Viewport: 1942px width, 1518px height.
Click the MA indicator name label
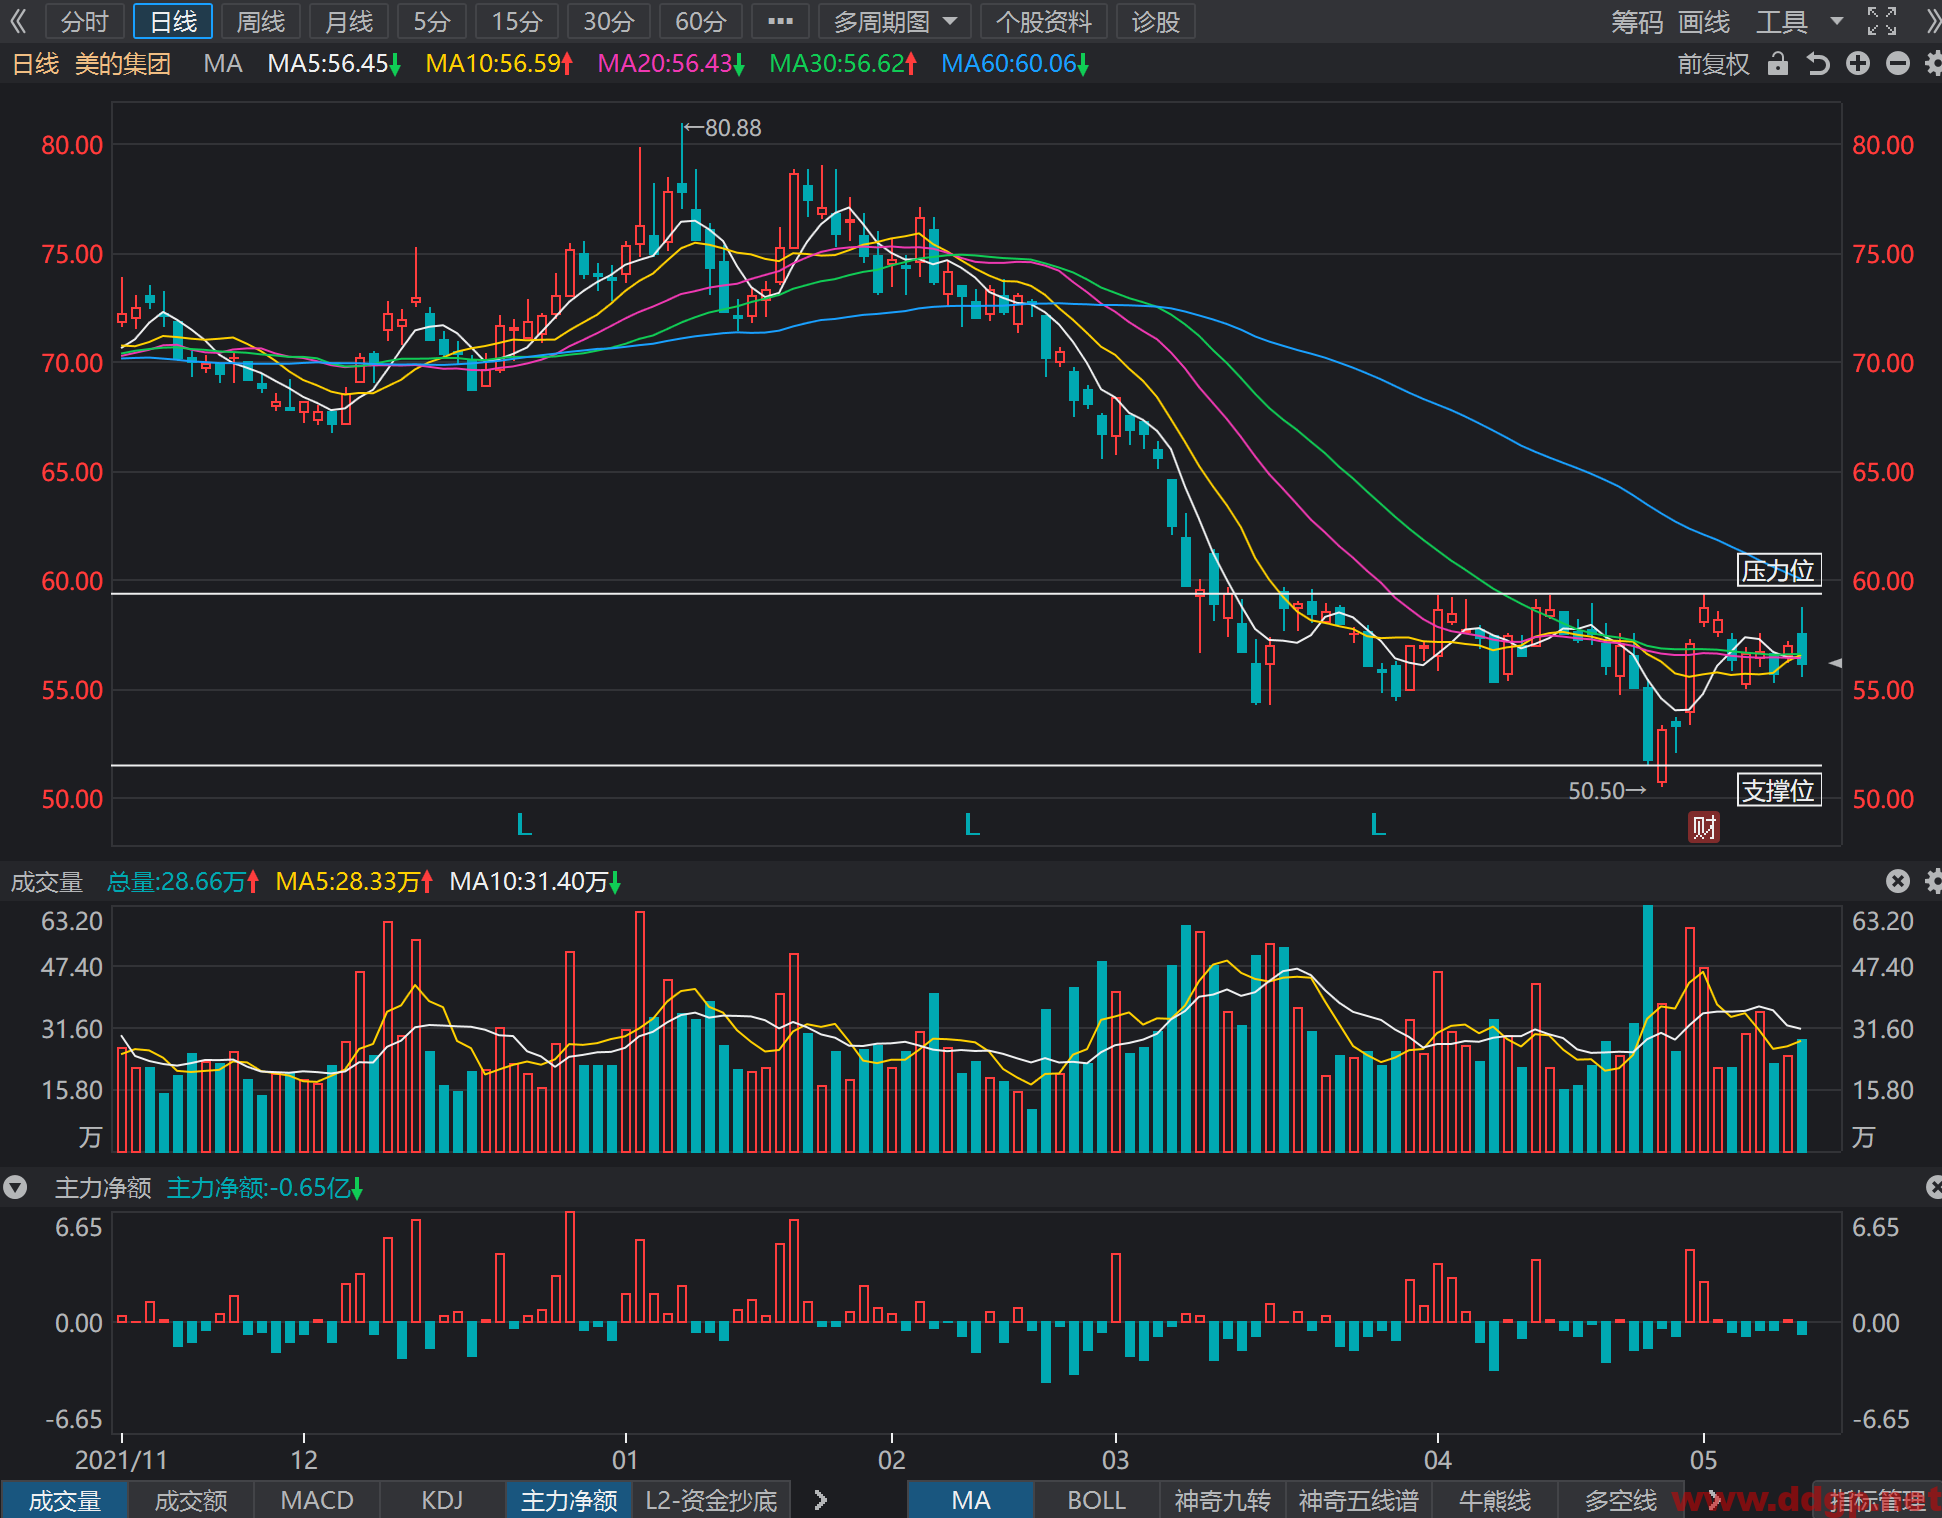(x=223, y=64)
